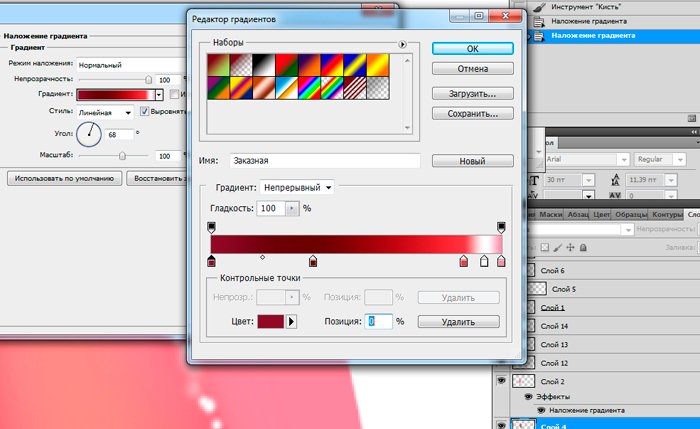This screenshot has height=429, width=700.
Task: Click the Цвет color swatch
Action: [x=271, y=322]
